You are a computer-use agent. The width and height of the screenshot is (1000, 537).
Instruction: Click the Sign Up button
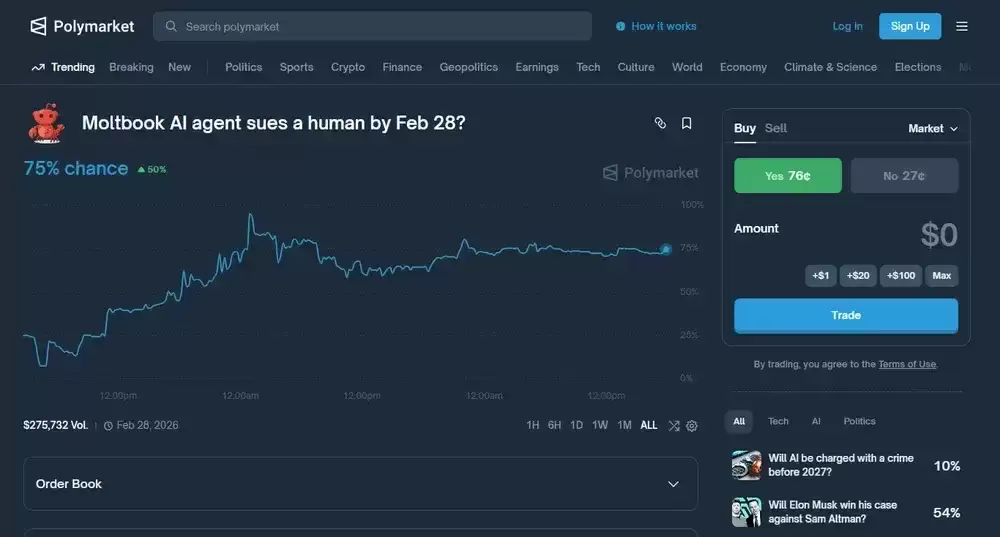point(910,26)
